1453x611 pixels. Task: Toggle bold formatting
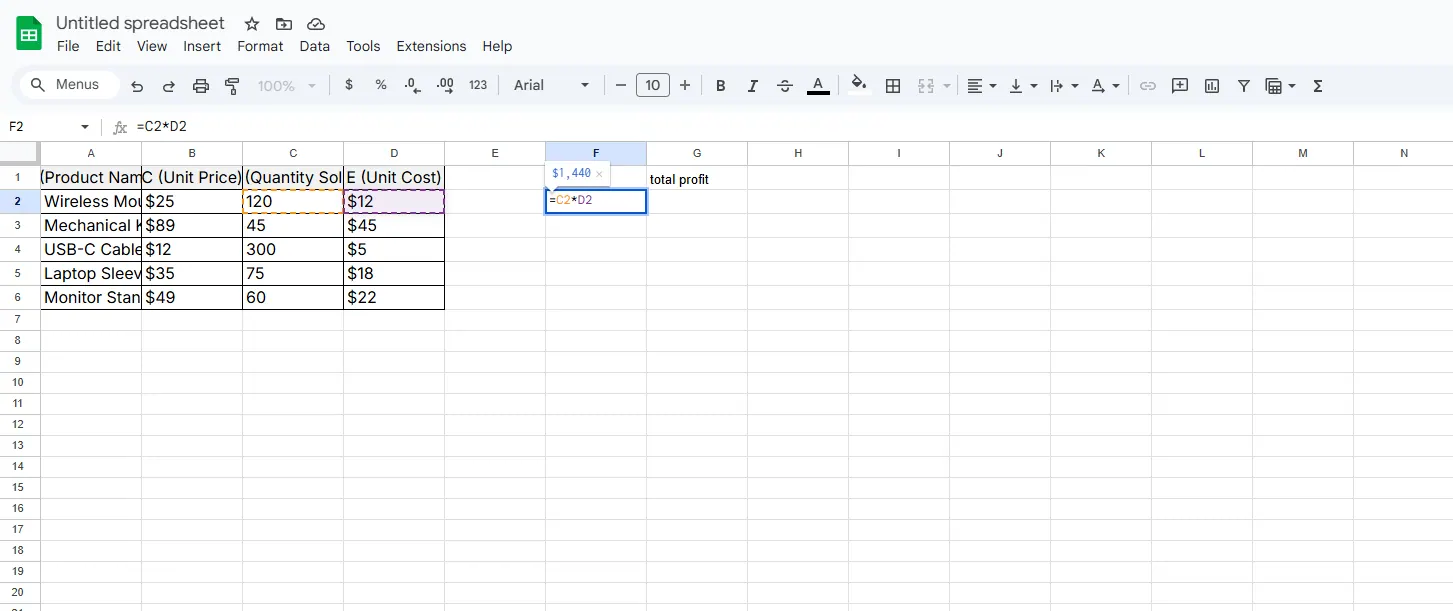click(x=720, y=86)
